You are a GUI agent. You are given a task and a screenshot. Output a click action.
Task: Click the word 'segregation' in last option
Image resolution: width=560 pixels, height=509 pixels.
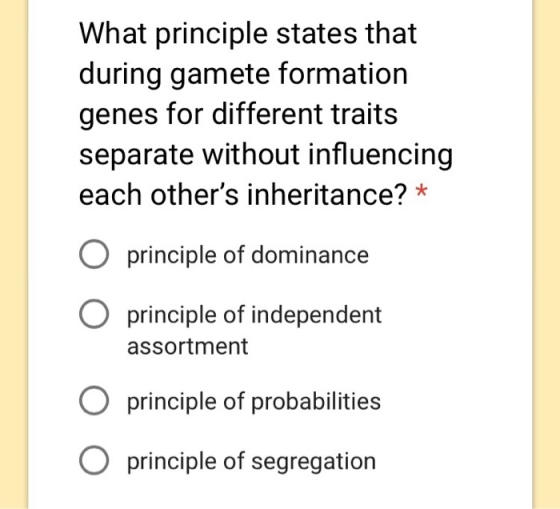[x=314, y=462]
